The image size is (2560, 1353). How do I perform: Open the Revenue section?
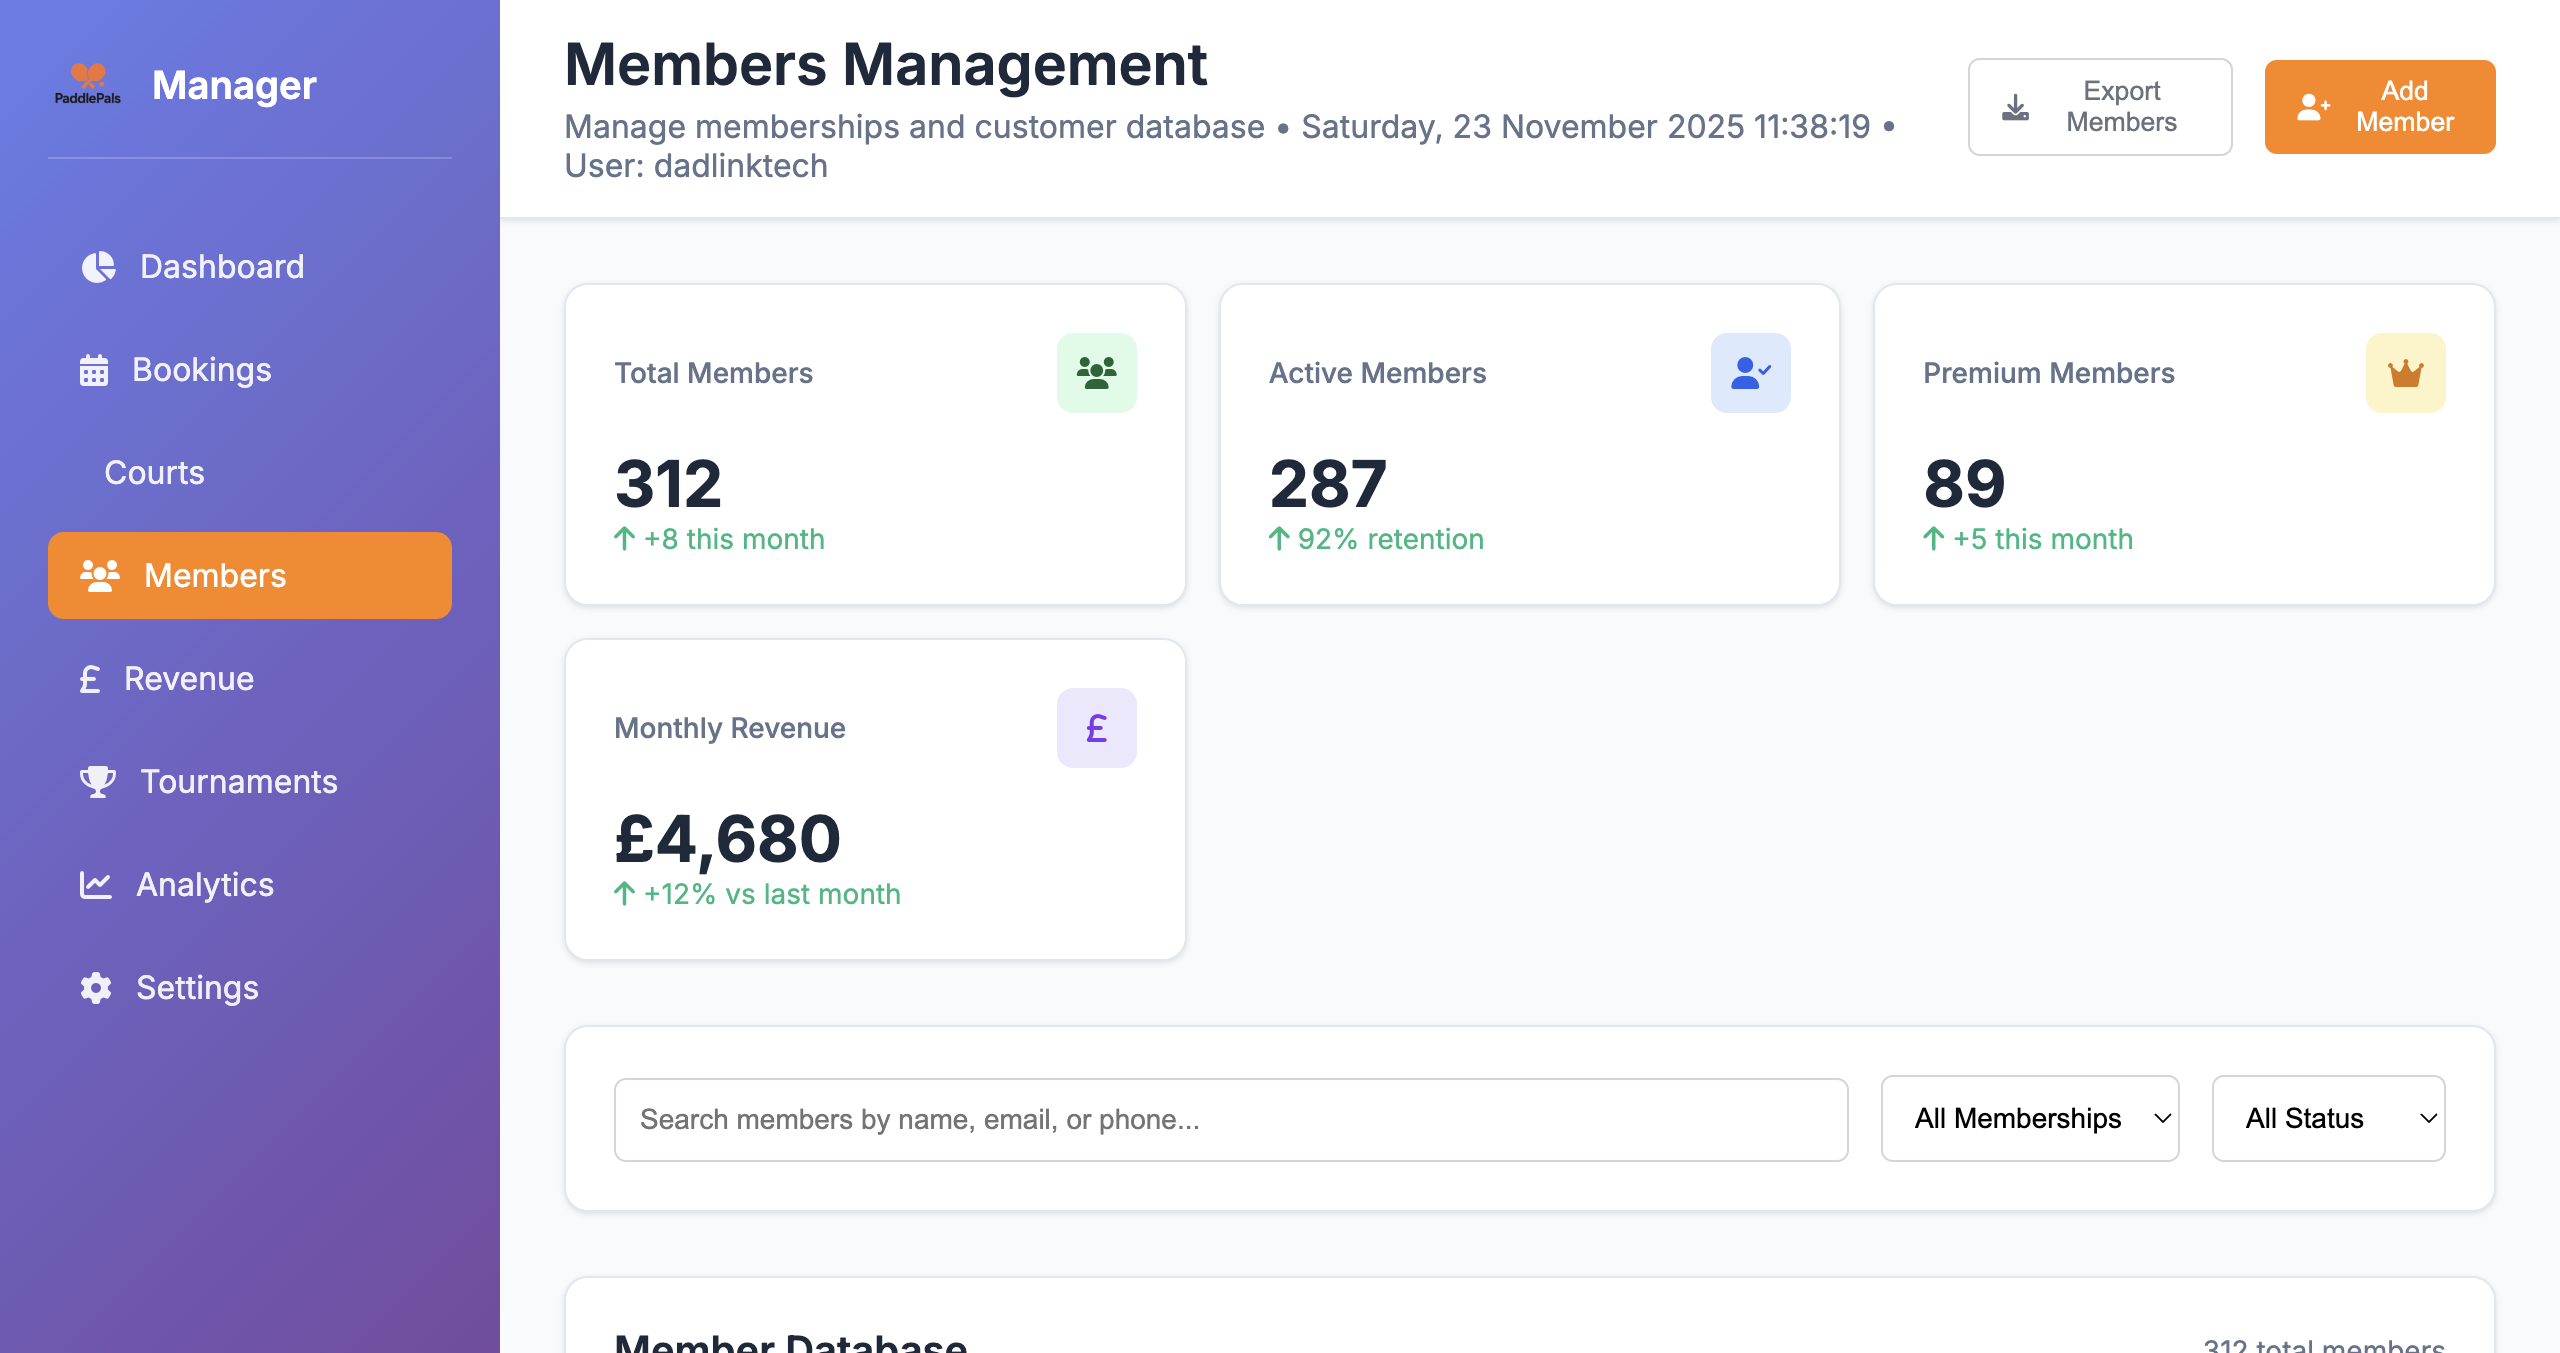coord(250,679)
